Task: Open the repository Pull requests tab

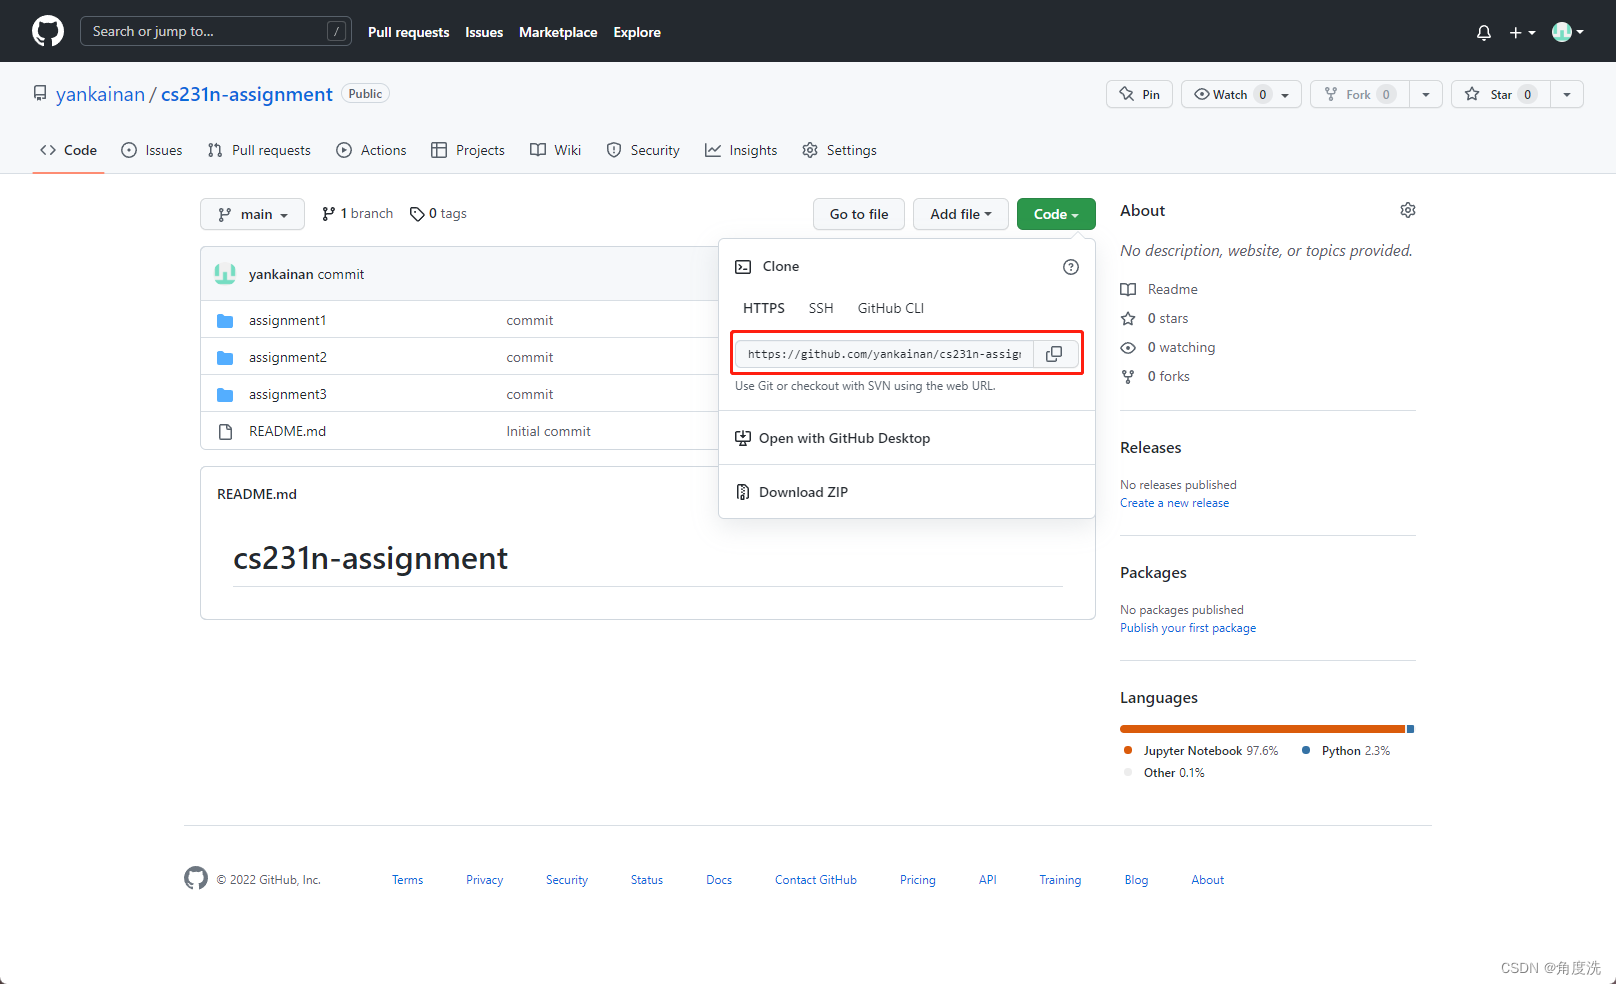Action: 259,150
